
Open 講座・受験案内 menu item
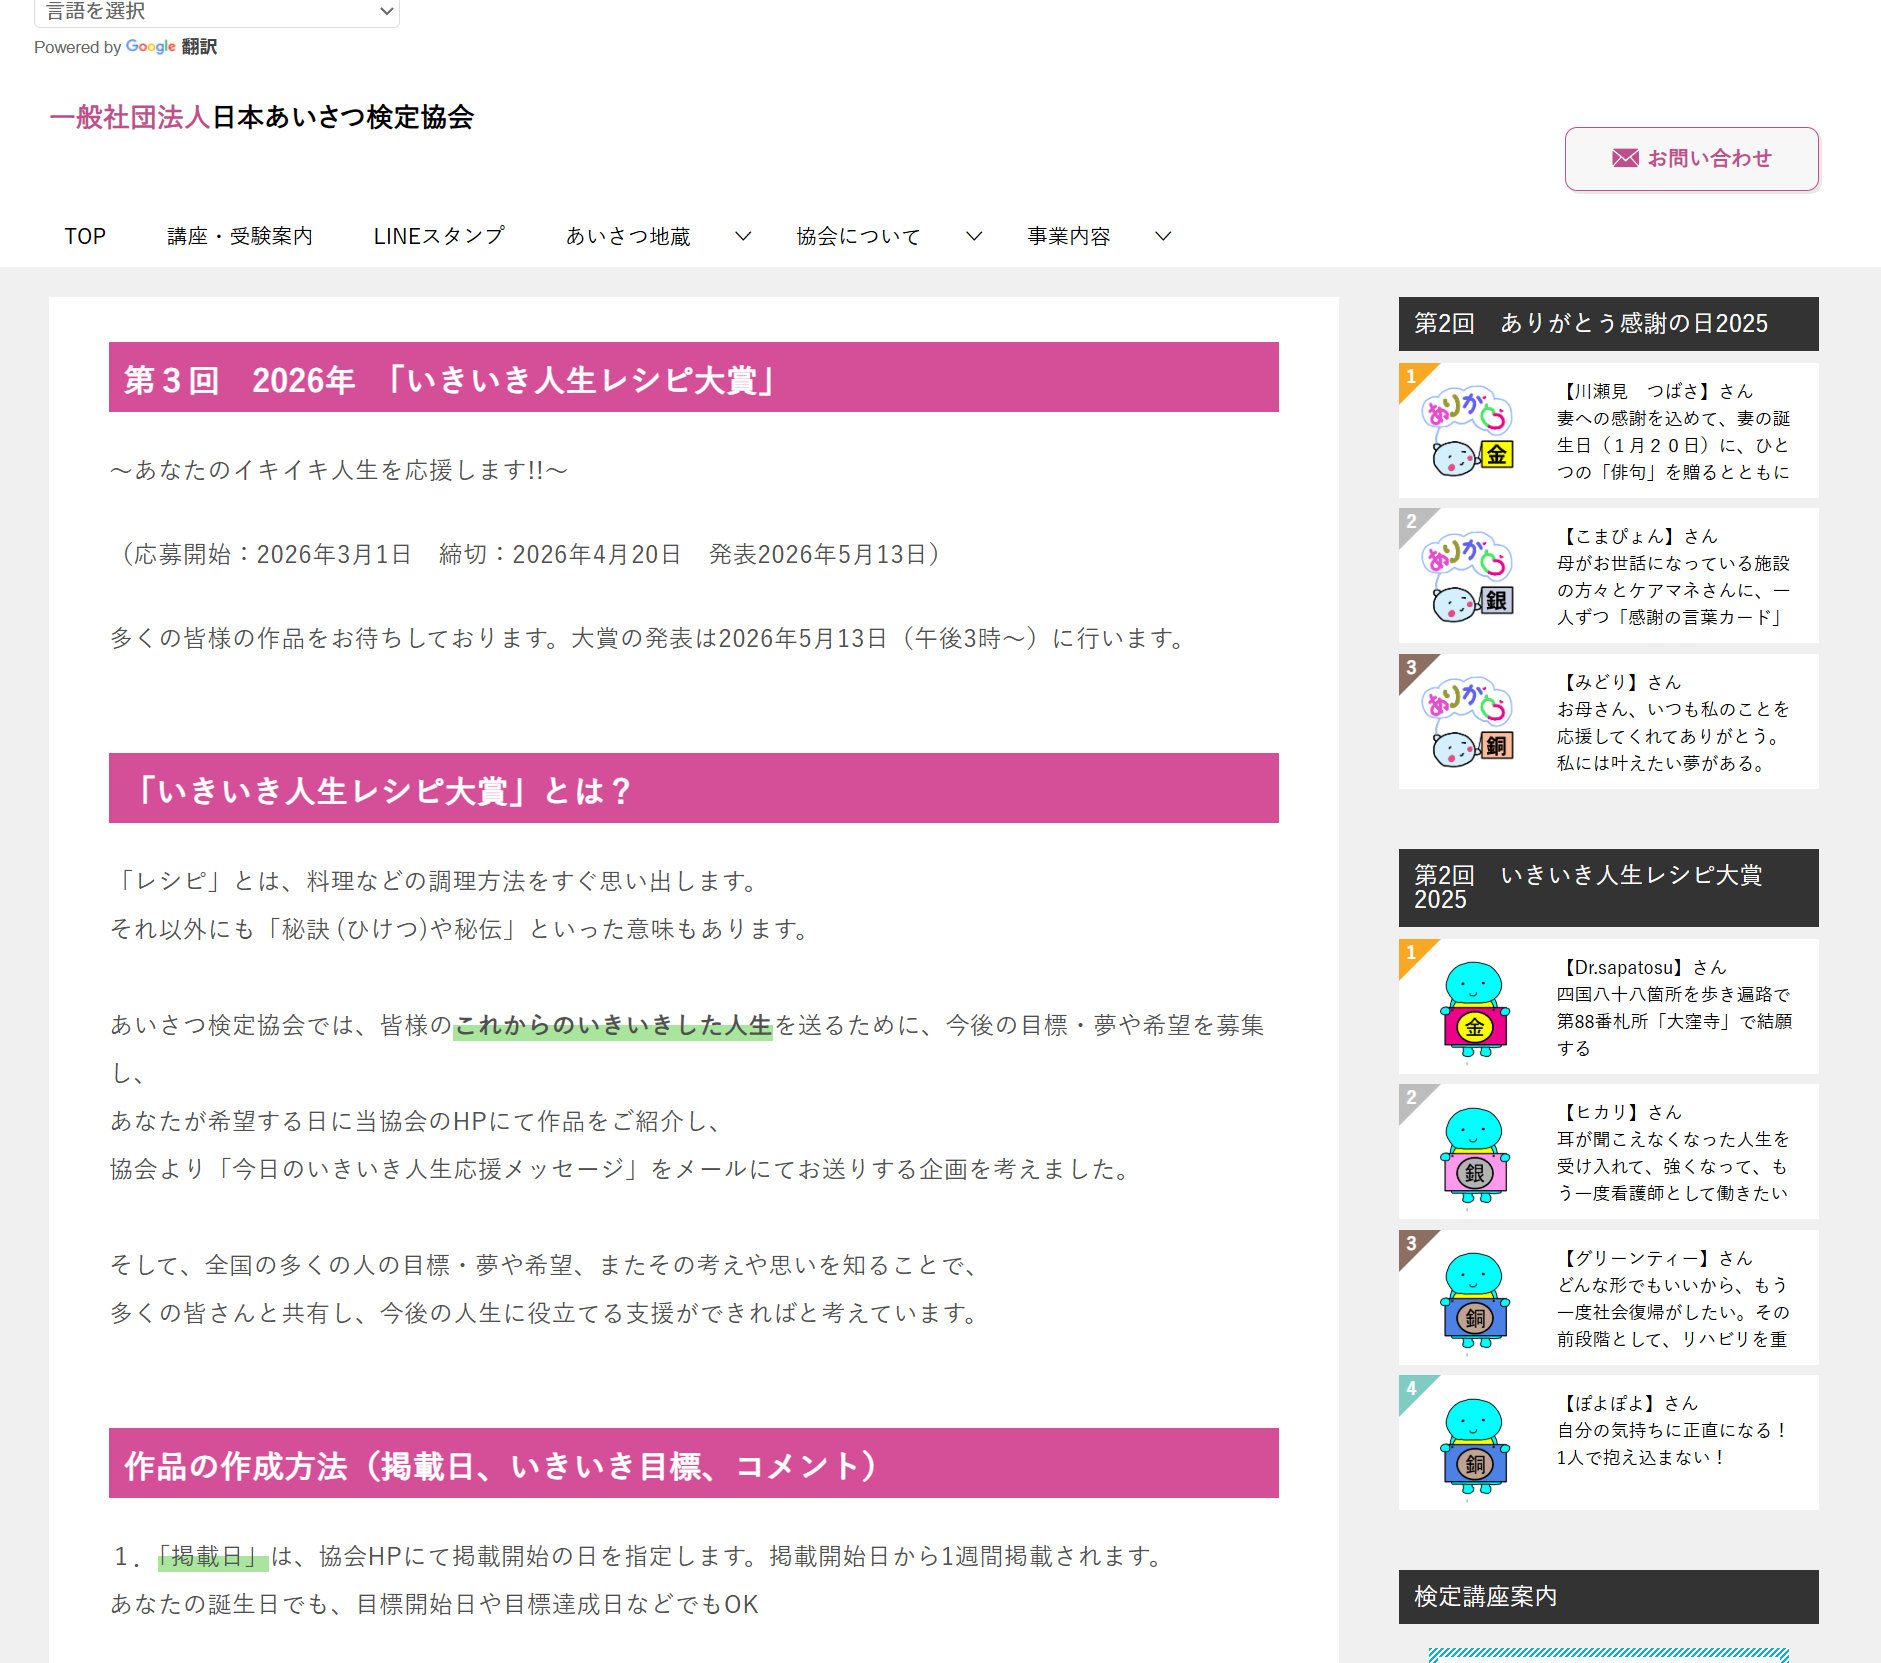click(240, 236)
